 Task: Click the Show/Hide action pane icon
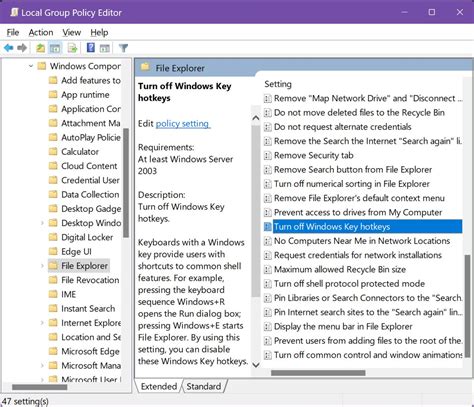[105, 48]
